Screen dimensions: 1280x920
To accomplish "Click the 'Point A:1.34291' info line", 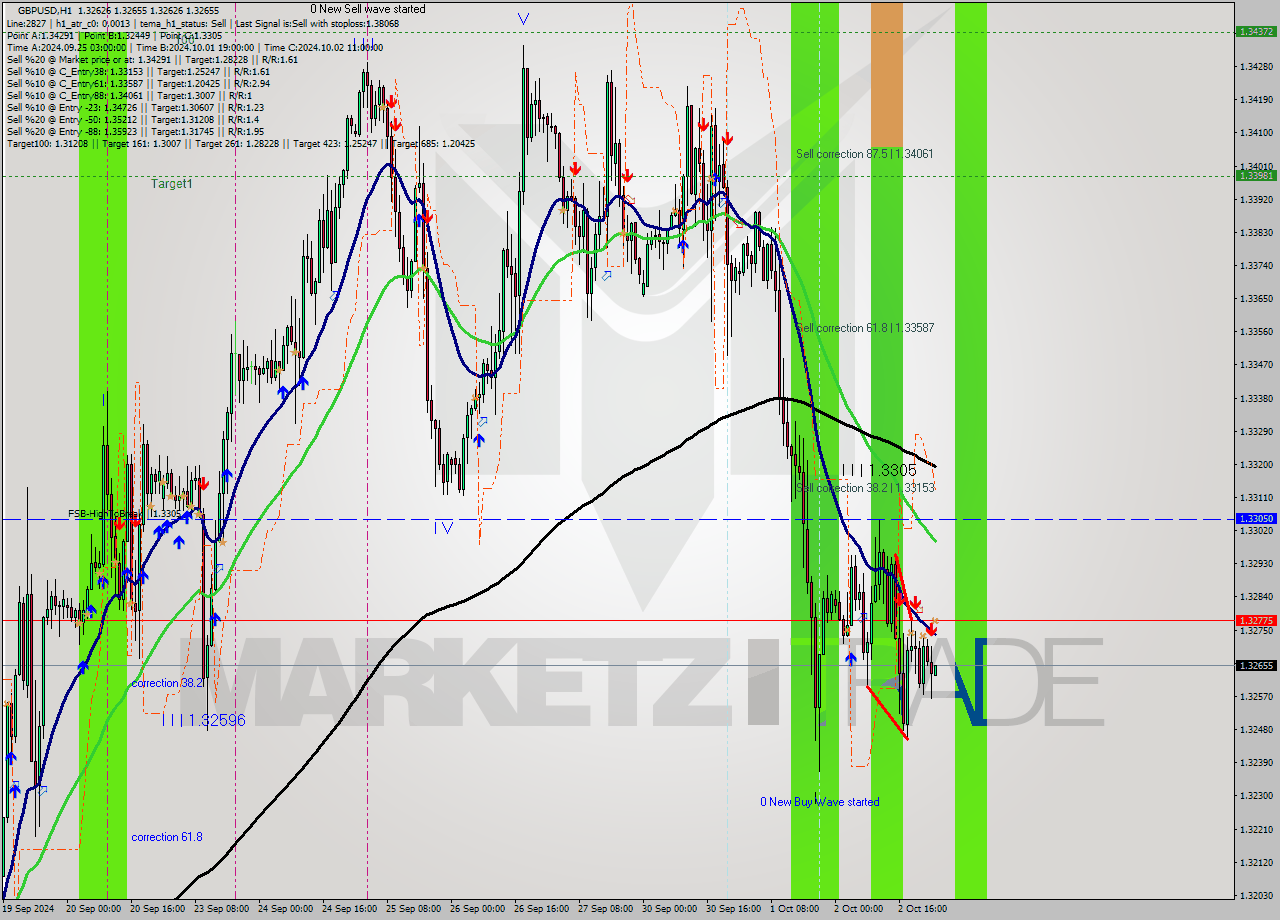I will [114, 35].
